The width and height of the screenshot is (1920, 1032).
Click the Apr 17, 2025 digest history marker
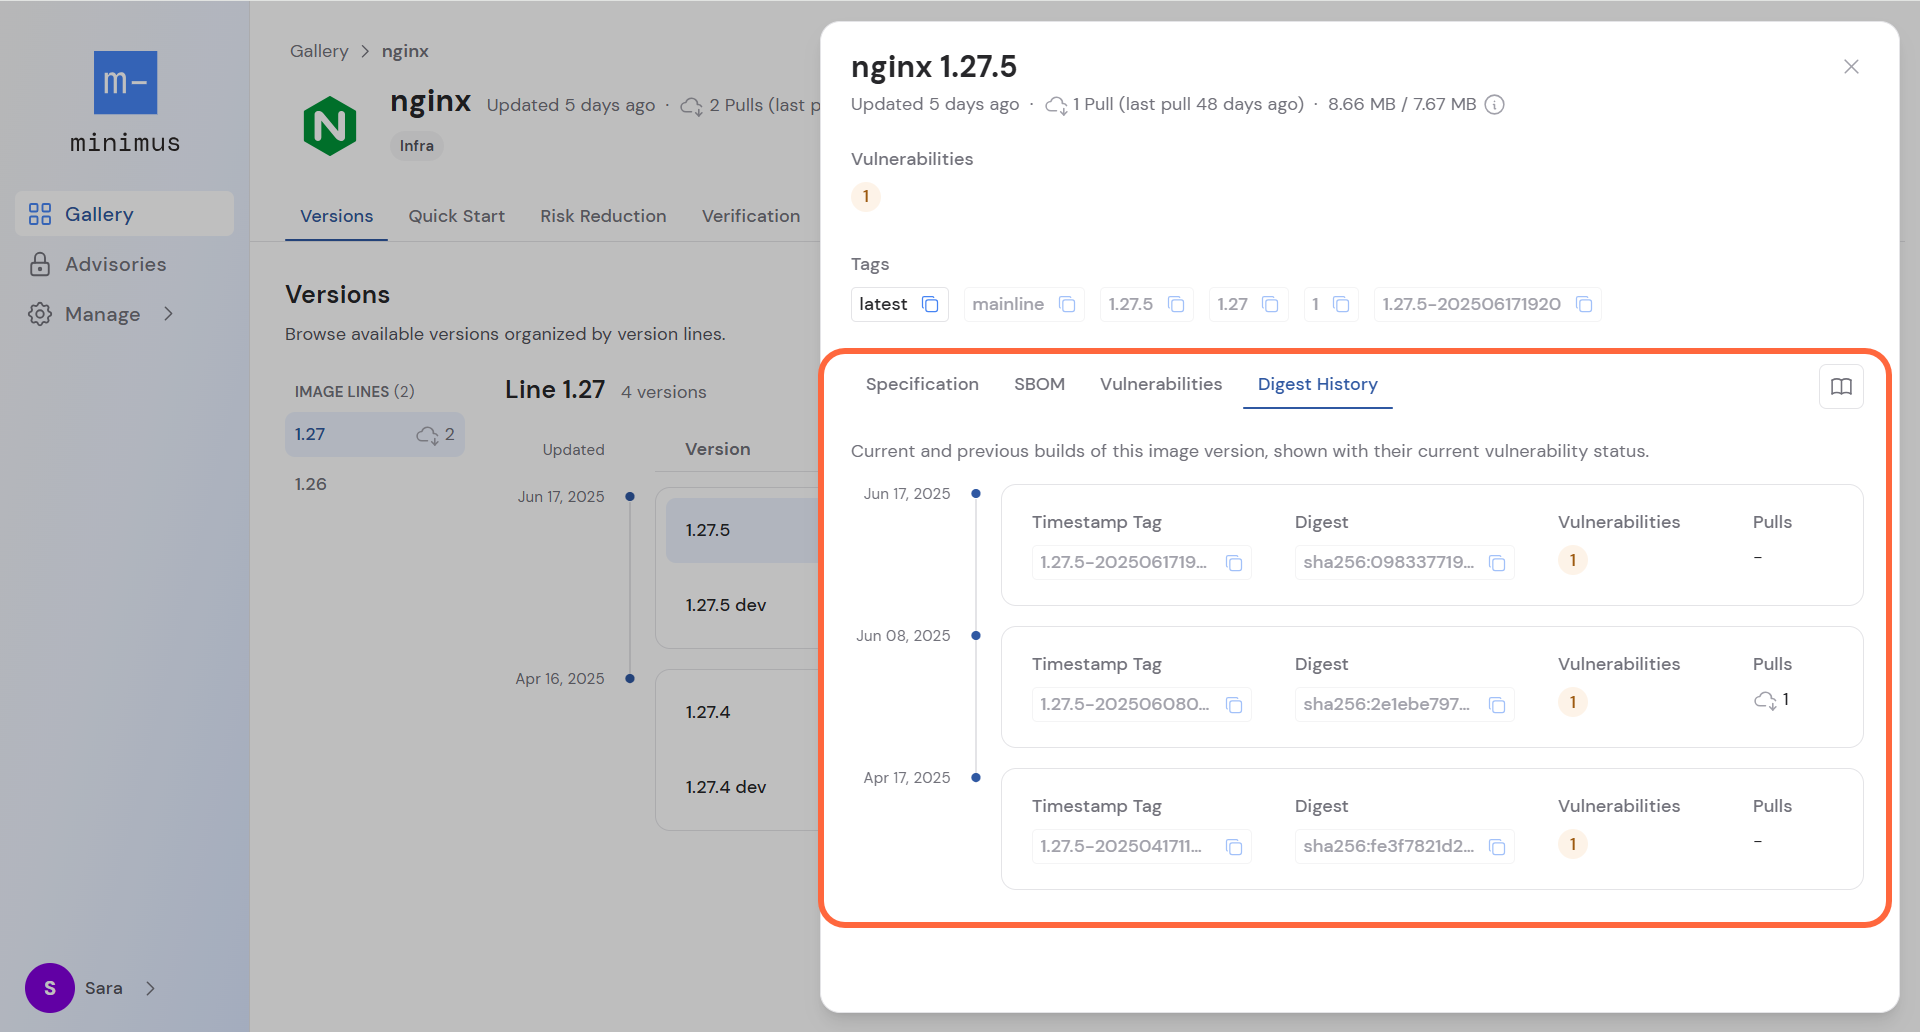point(976,778)
